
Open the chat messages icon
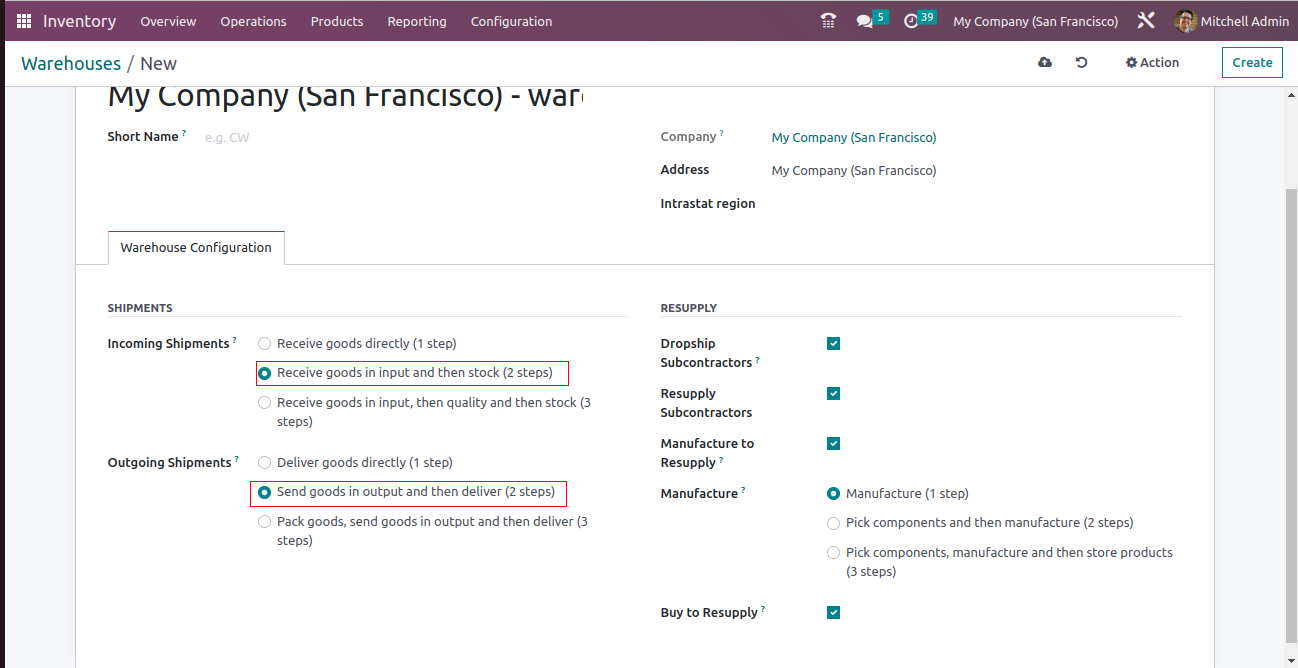coord(865,21)
